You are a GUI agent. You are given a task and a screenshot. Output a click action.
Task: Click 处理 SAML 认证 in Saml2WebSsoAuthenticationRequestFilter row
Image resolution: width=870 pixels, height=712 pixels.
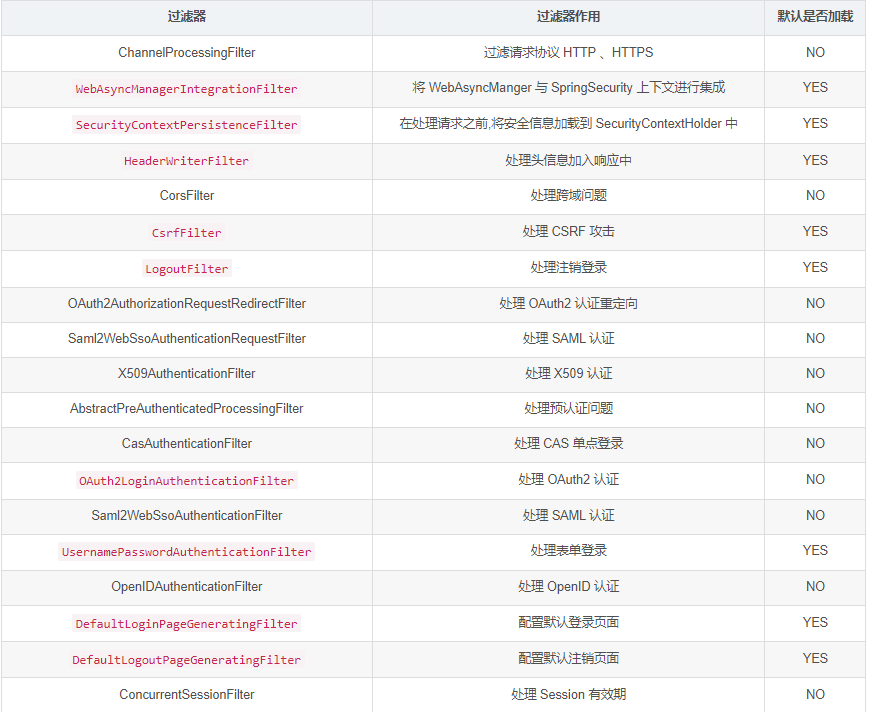point(568,339)
